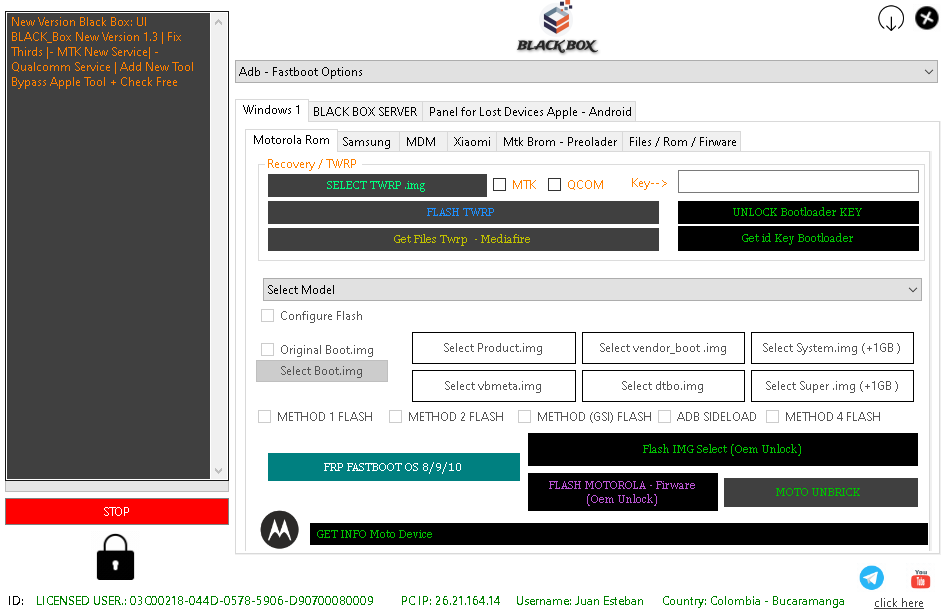Click the Select vendor_boot .img button

tap(663, 348)
